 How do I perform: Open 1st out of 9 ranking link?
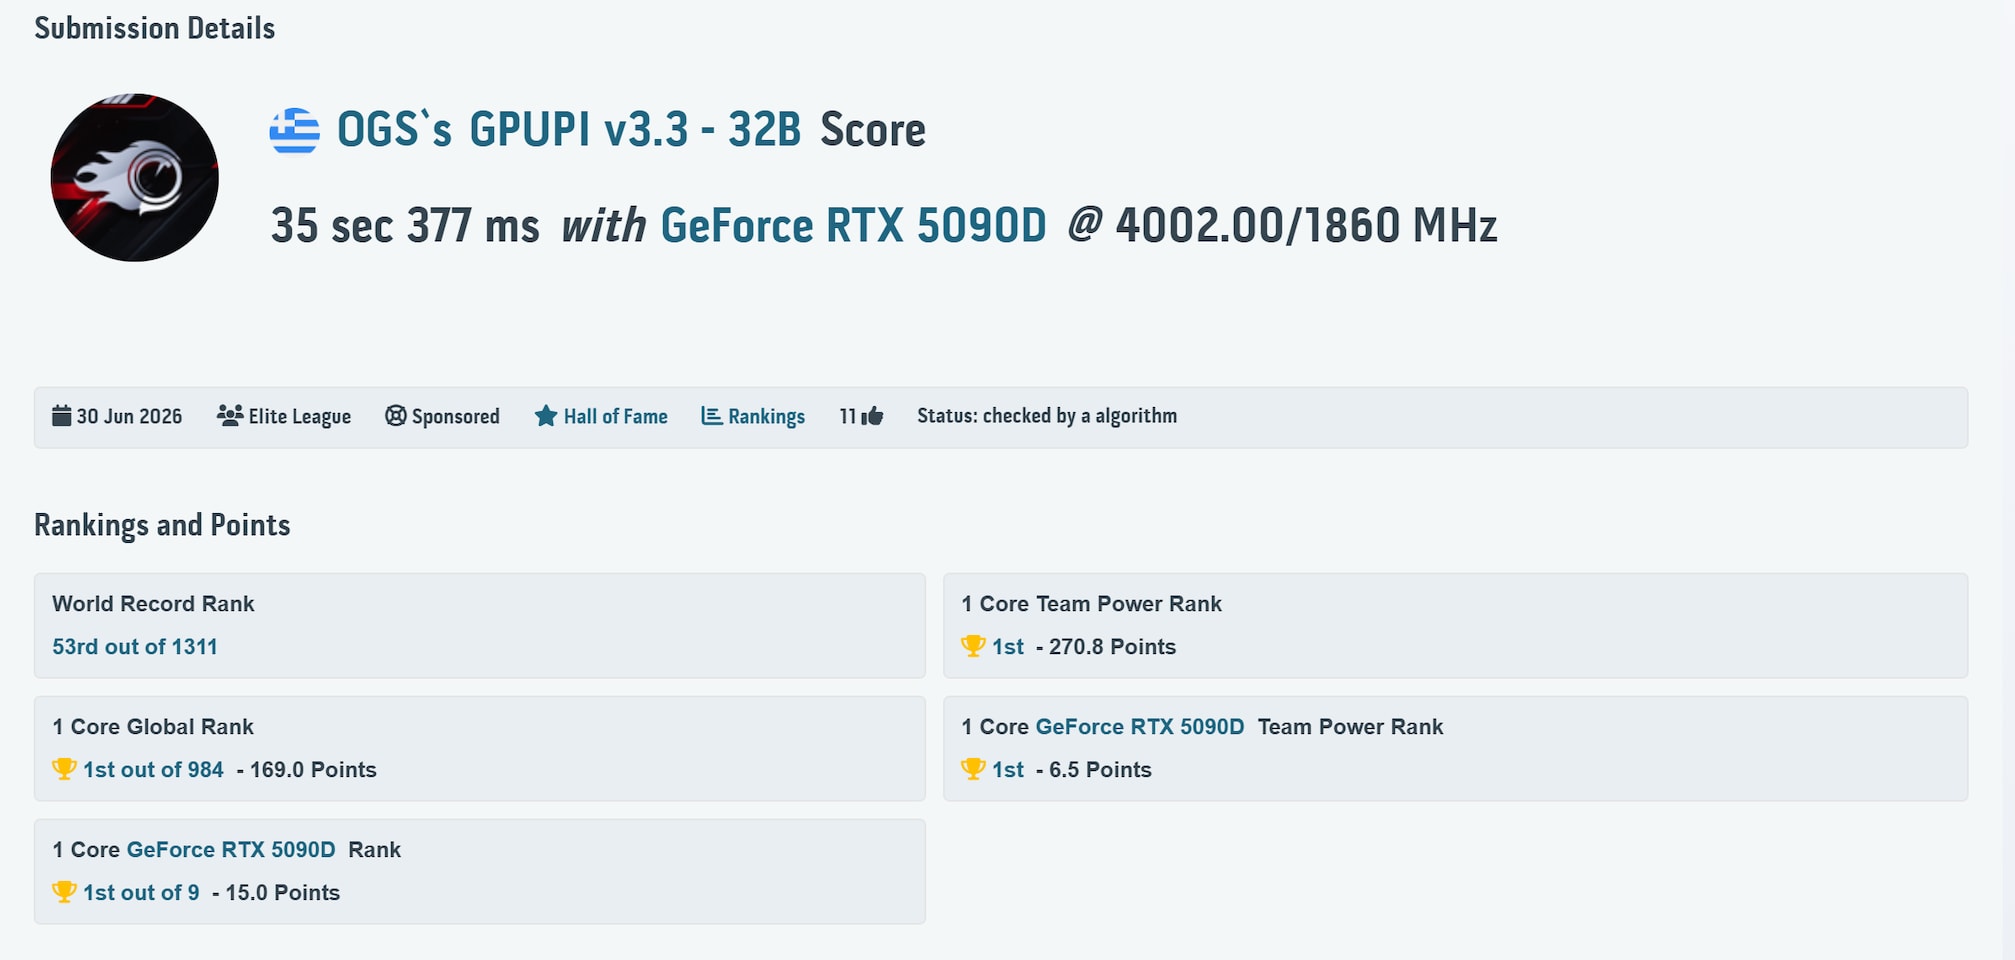point(141,892)
